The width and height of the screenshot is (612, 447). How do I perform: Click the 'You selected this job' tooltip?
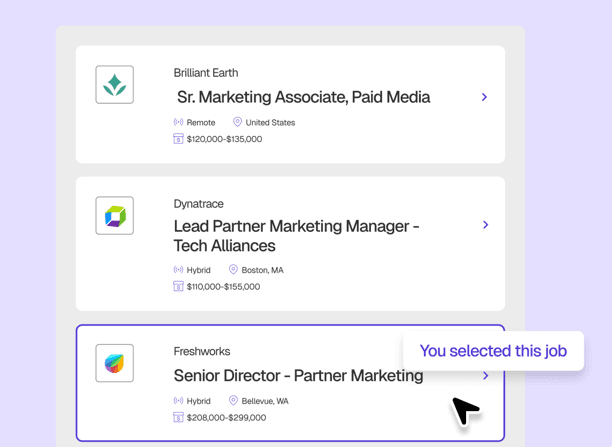click(x=493, y=351)
